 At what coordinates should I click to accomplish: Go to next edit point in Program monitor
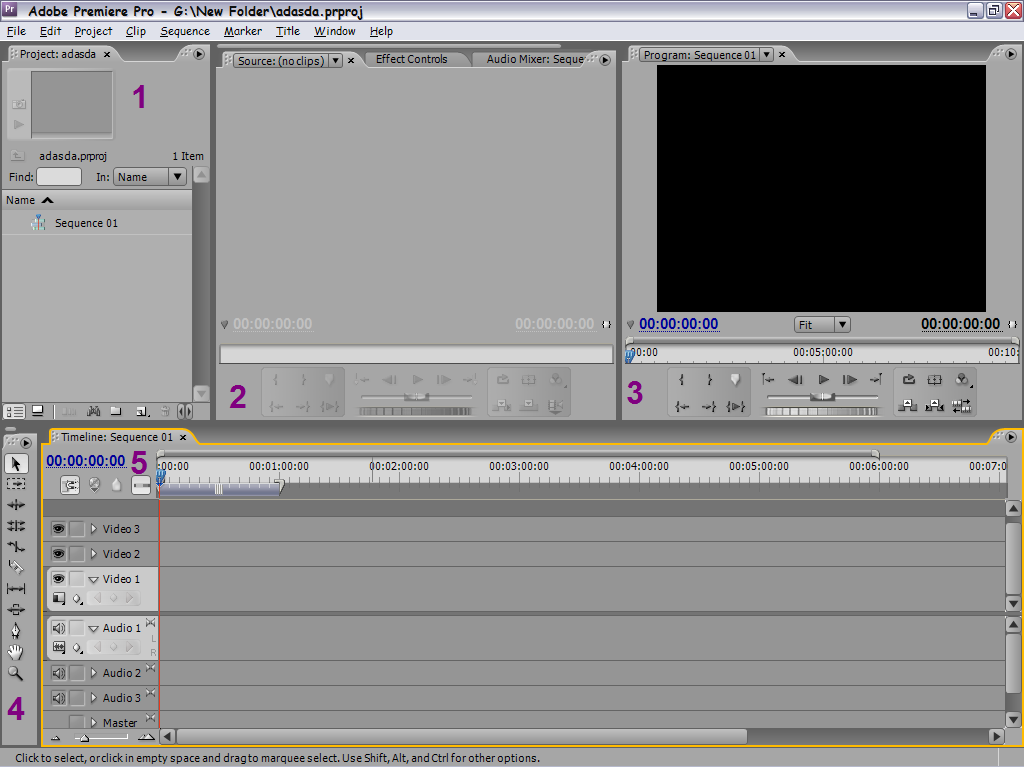click(x=876, y=379)
